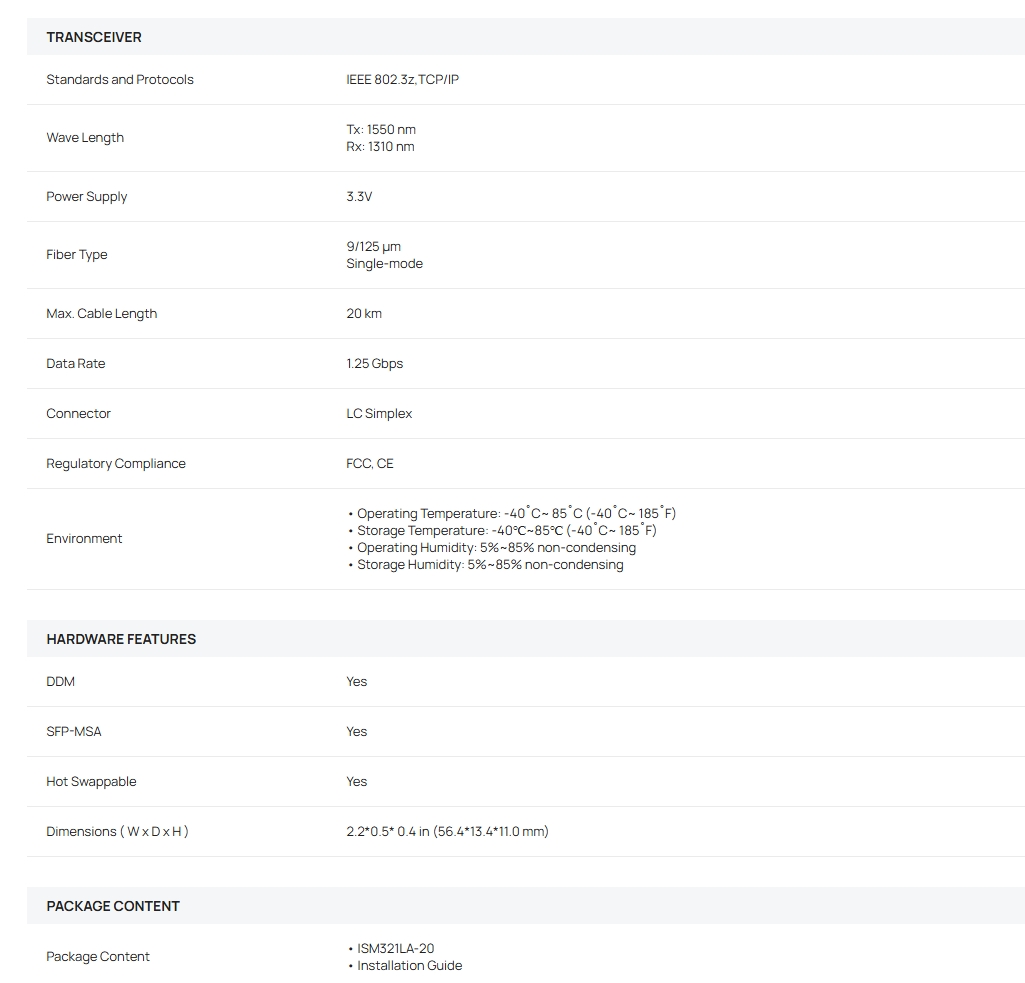Click the HARDWARE FEATURES section header
This screenshot has width=1025, height=983.
pyautogui.click(x=121, y=639)
